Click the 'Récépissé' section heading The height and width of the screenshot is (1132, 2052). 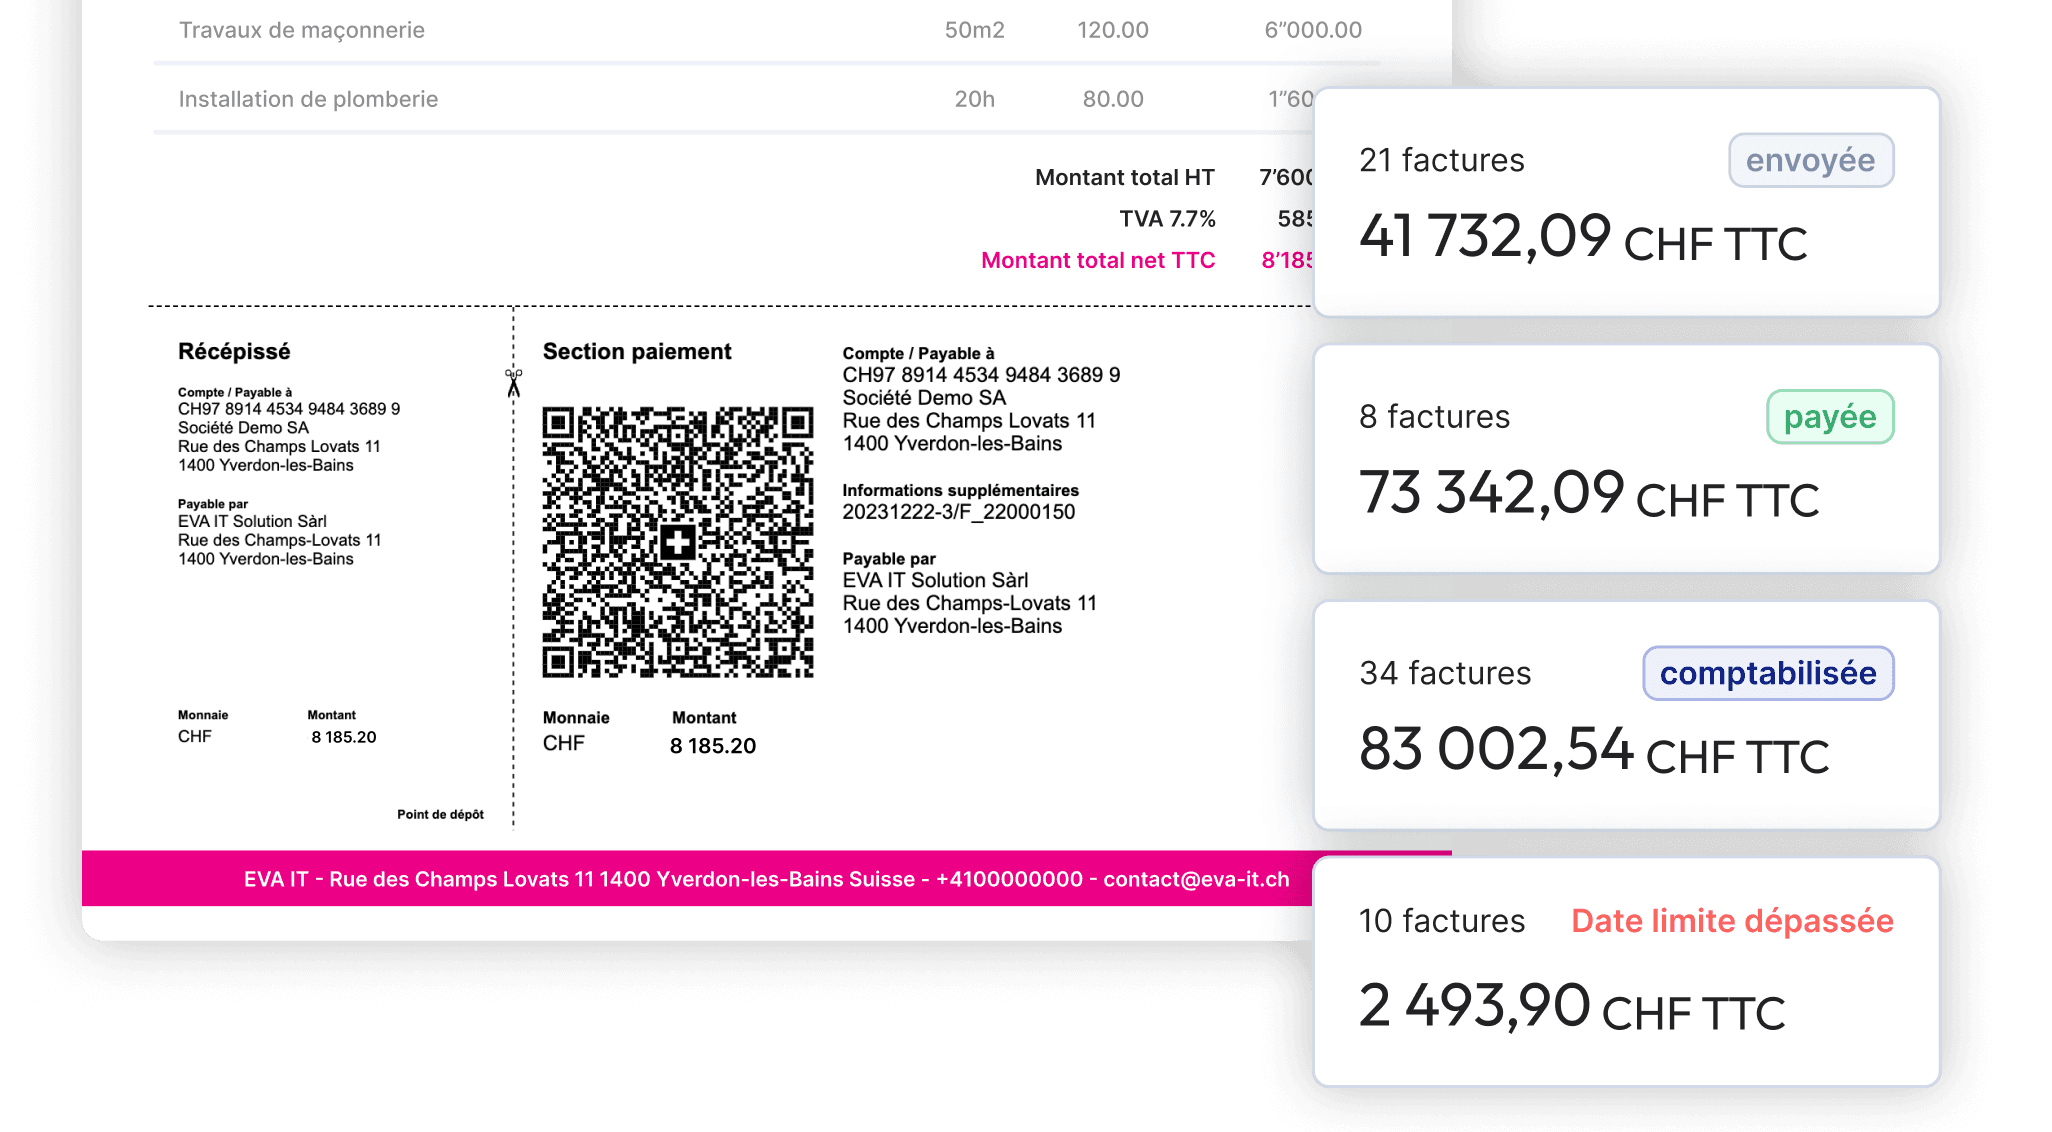coord(234,352)
